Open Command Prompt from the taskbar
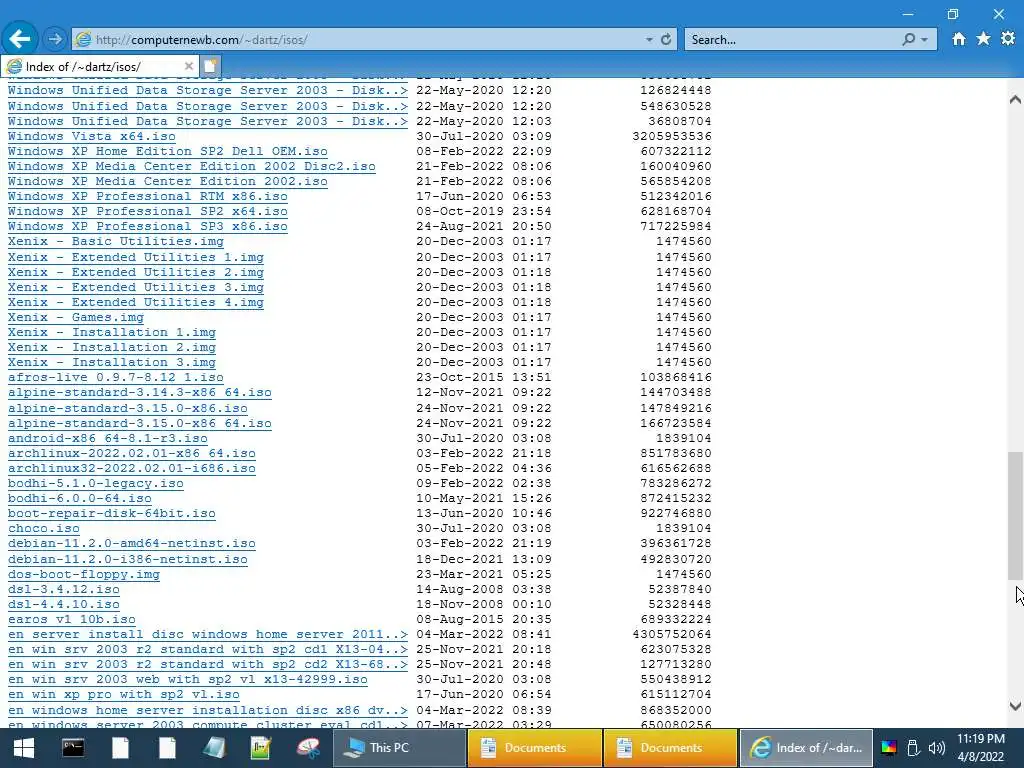This screenshot has height=768, width=1024. [x=72, y=748]
